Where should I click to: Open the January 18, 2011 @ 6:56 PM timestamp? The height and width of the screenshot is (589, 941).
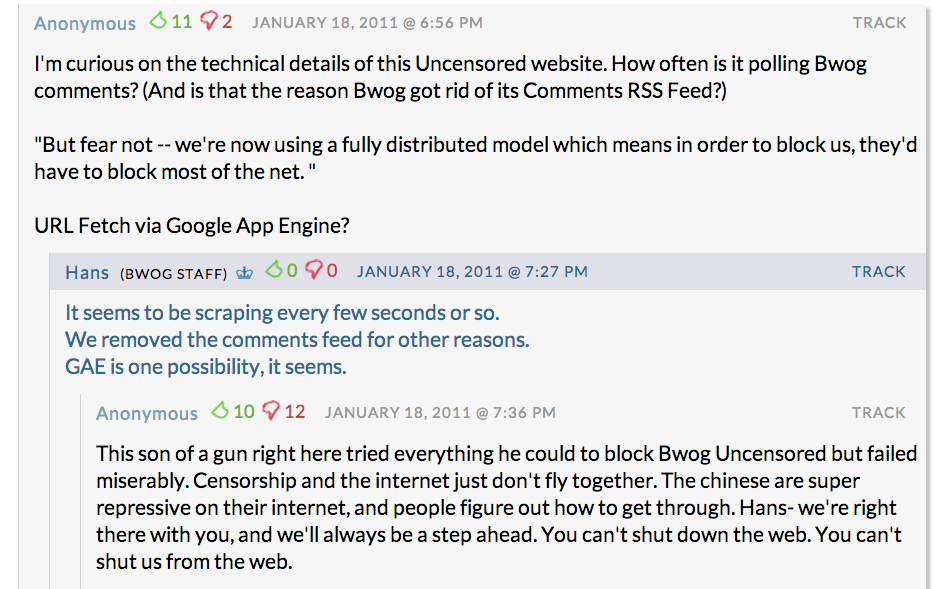click(367, 22)
